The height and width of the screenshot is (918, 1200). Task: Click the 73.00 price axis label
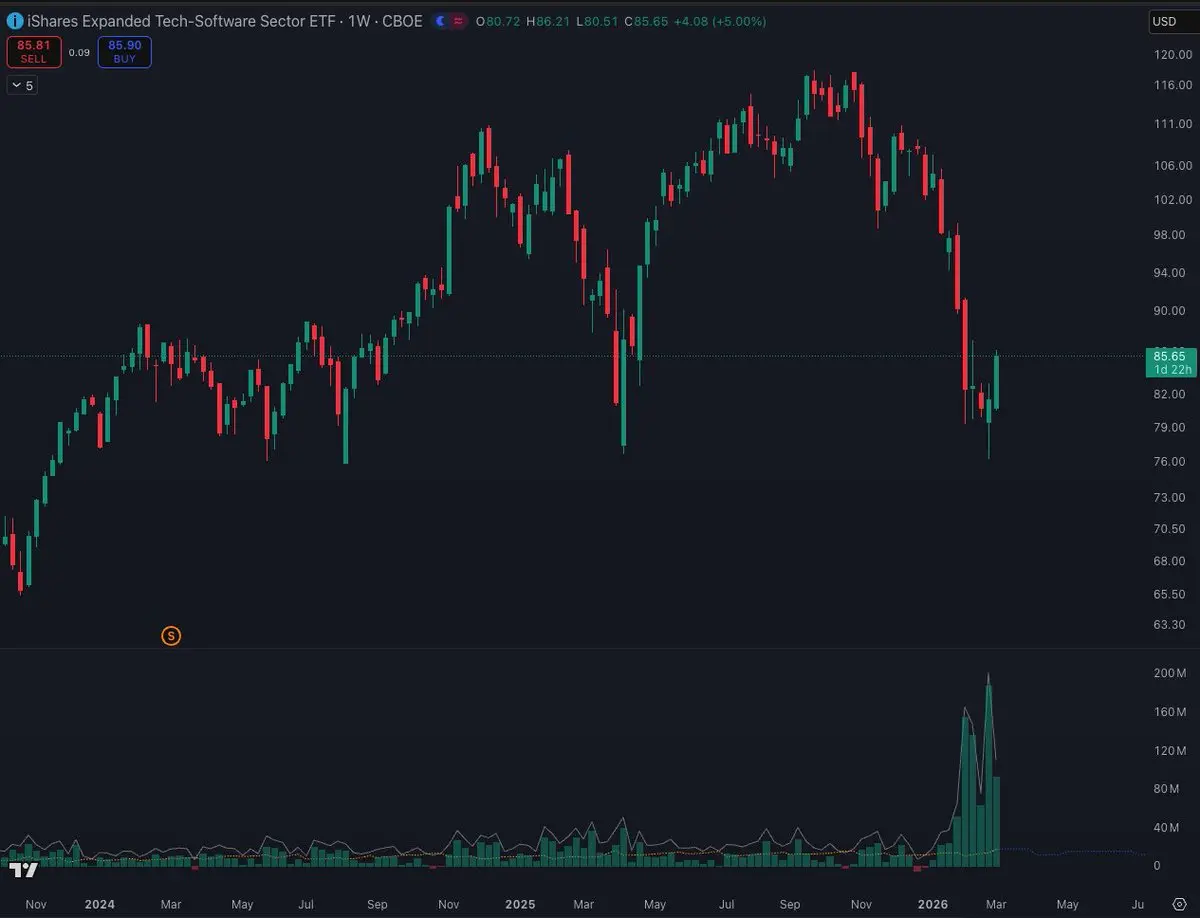click(x=1171, y=497)
